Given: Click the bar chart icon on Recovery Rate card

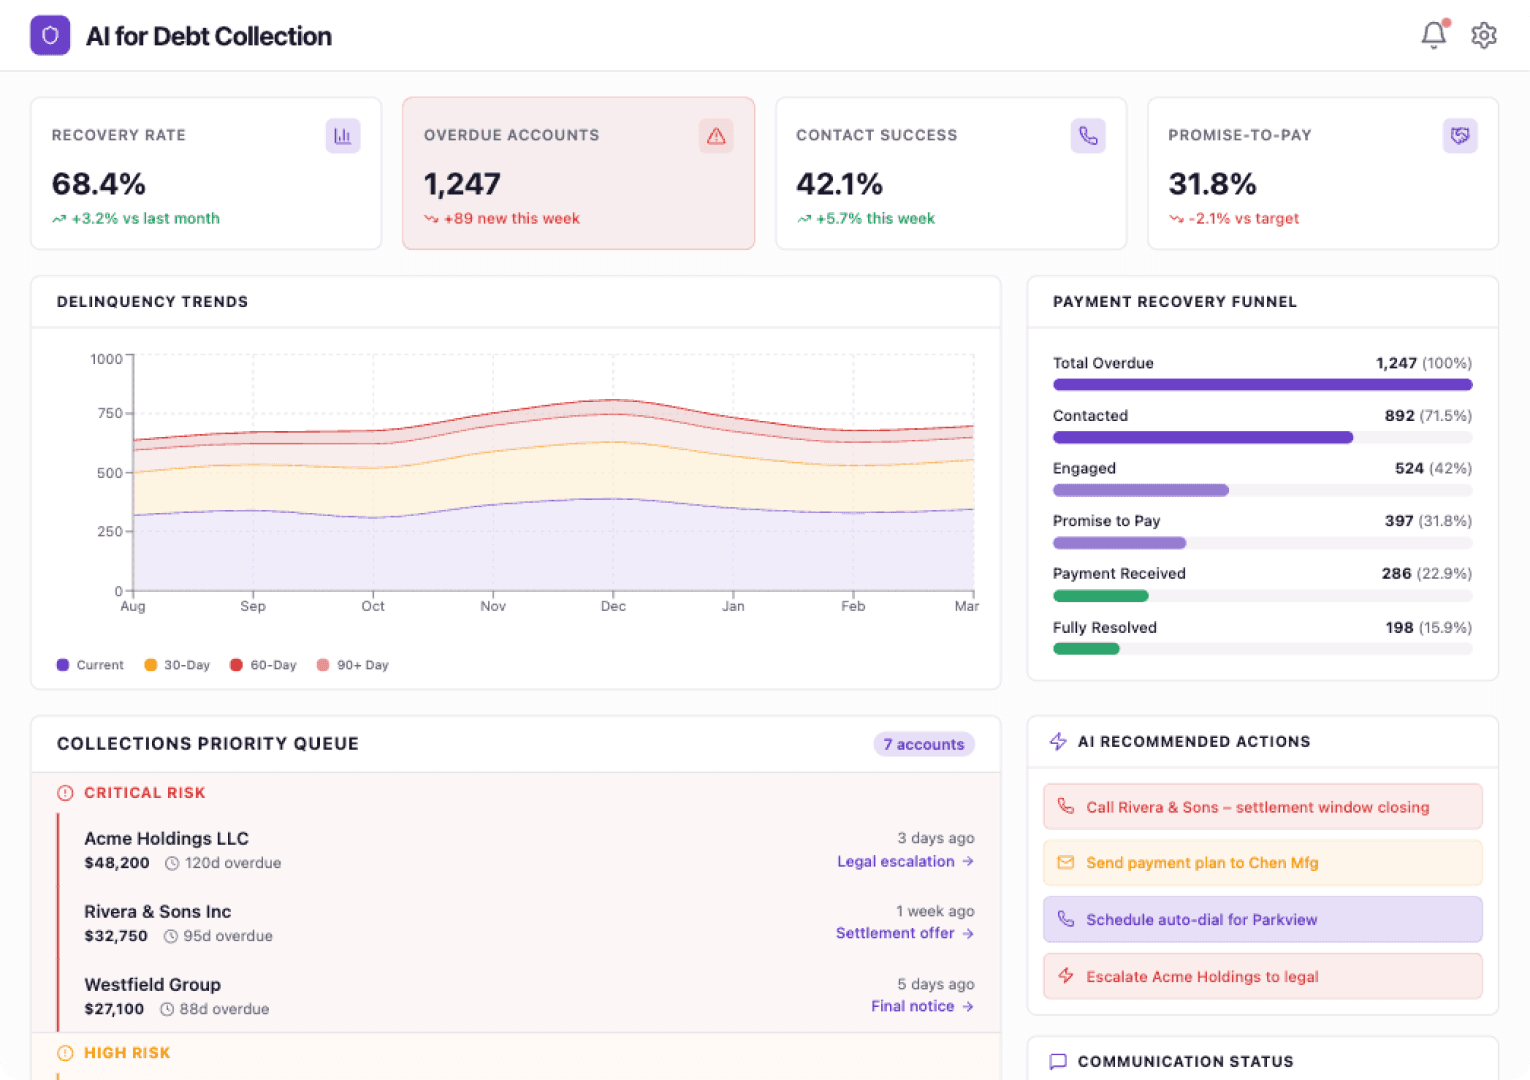Looking at the screenshot, I should click(343, 135).
